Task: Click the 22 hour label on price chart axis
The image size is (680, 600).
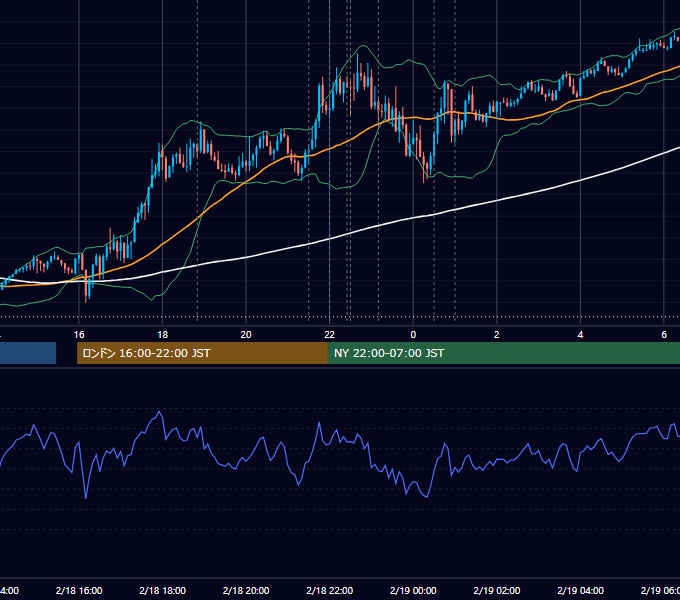Action: tap(330, 335)
